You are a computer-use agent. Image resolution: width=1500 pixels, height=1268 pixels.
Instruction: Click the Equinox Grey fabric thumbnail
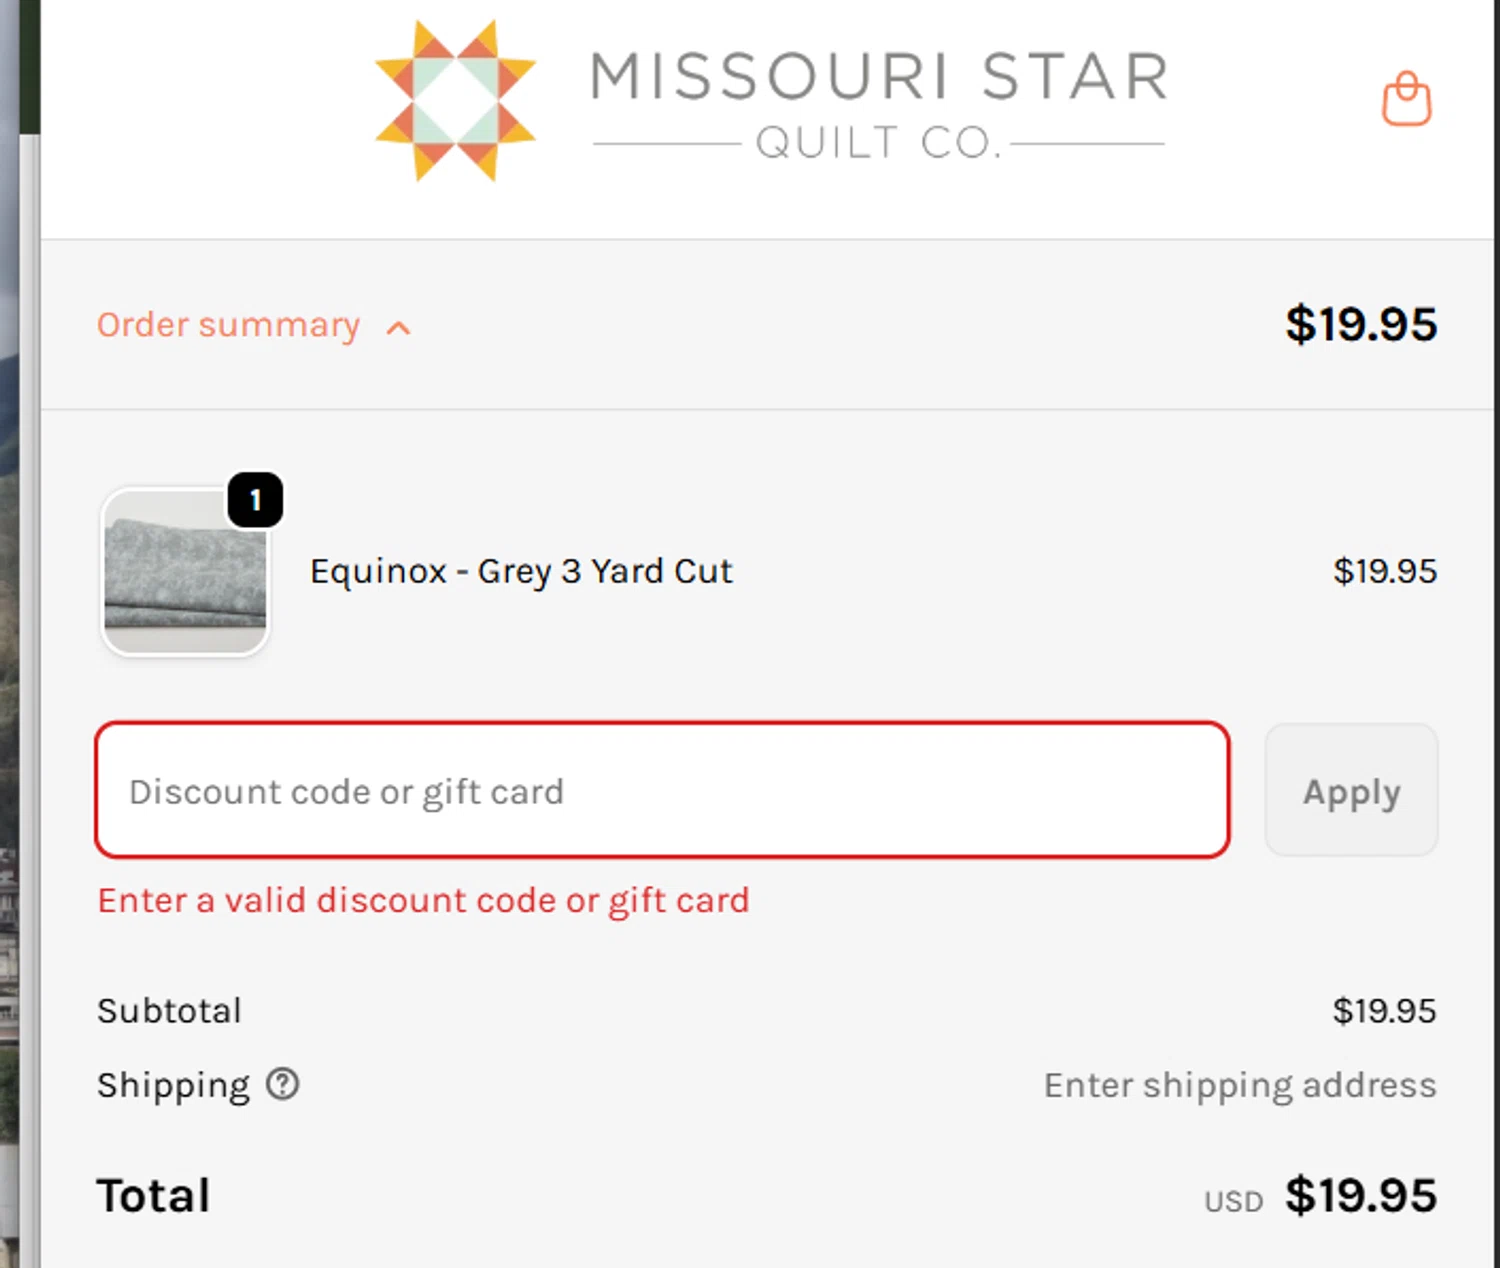pos(186,574)
